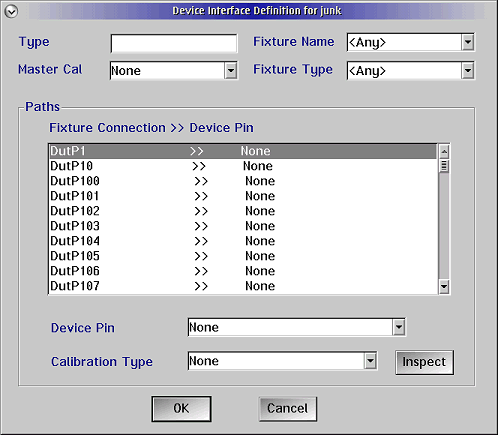The height and width of the screenshot is (435, 498).
Task: Select the DutP100 path entry
Action: (243, 181)
